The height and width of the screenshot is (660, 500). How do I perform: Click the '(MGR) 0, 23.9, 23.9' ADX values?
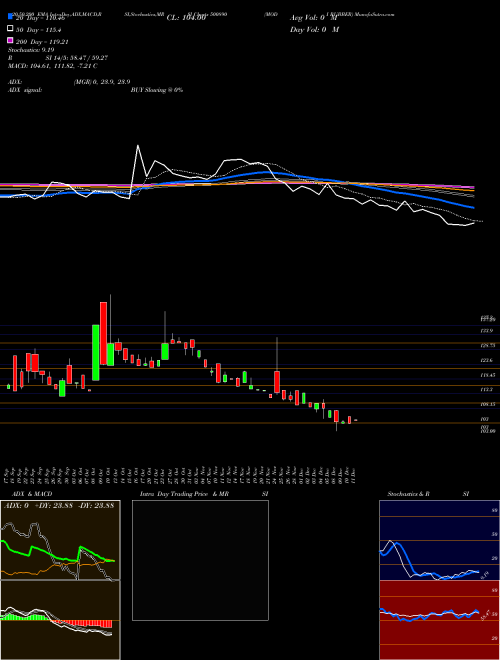click(x=102, y=82)
